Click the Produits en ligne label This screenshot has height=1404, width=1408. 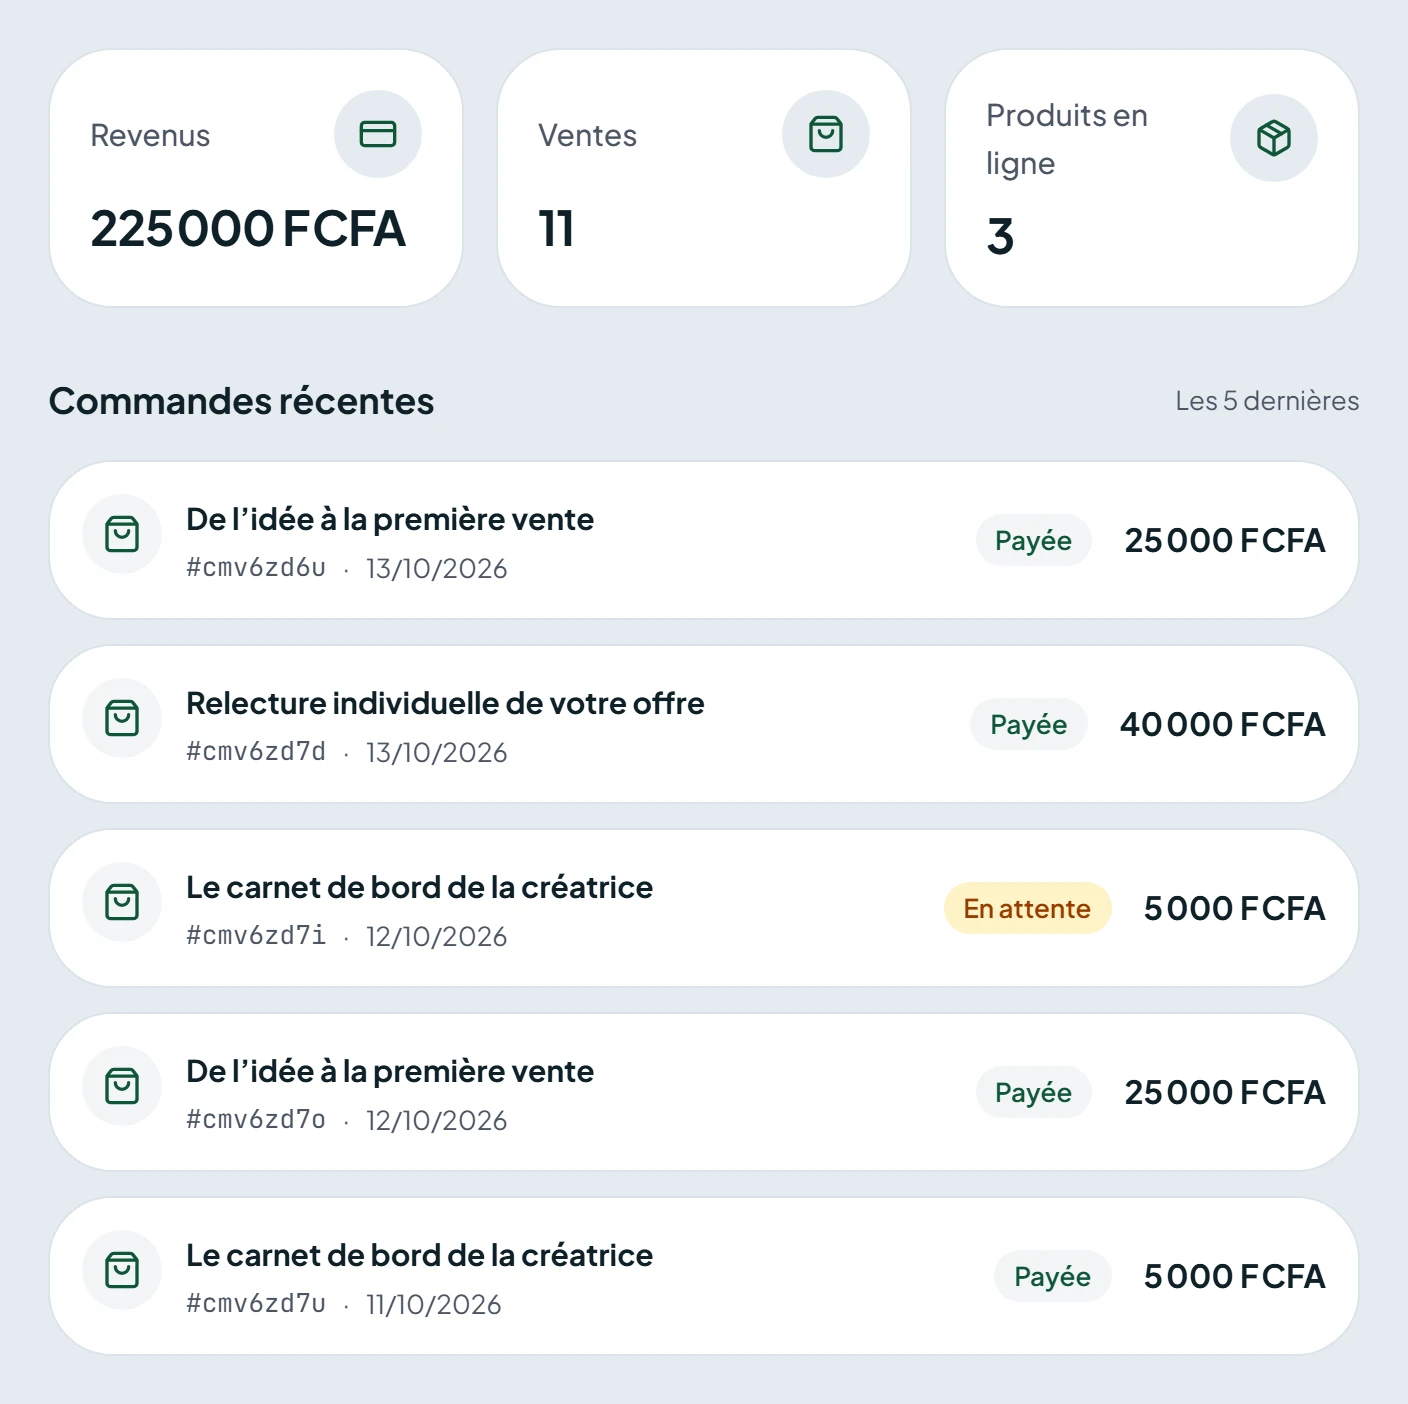(1067, 139)
